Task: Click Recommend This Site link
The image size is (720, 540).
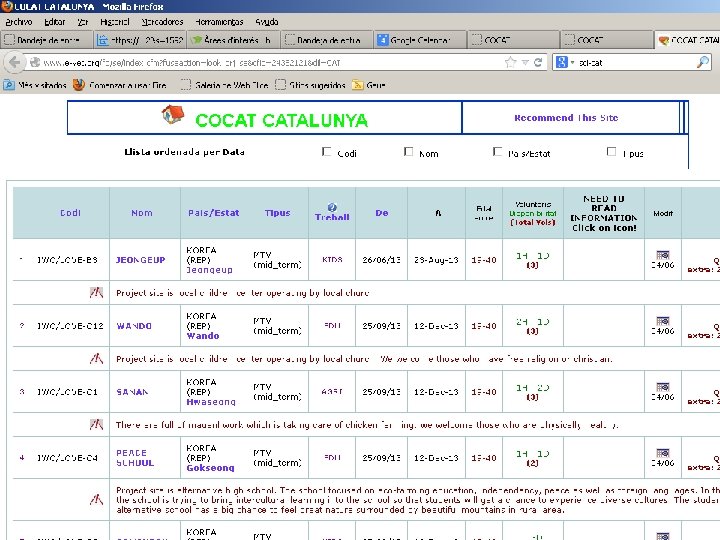Action: [x=566, y=118]
